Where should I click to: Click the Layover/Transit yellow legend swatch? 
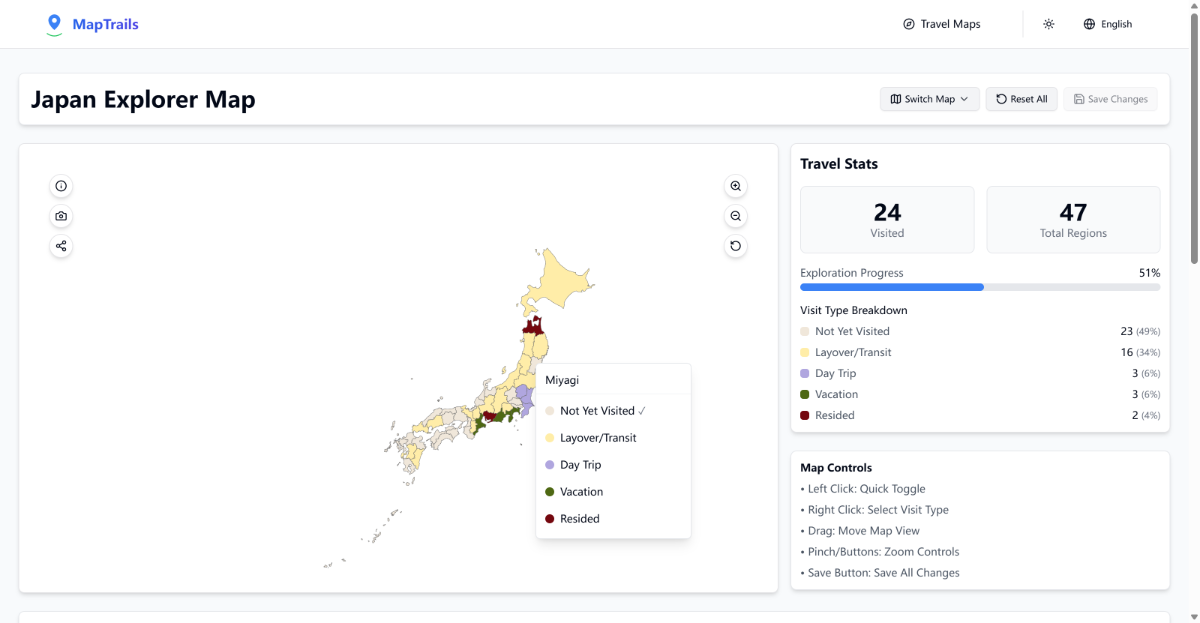pos(805,352)
